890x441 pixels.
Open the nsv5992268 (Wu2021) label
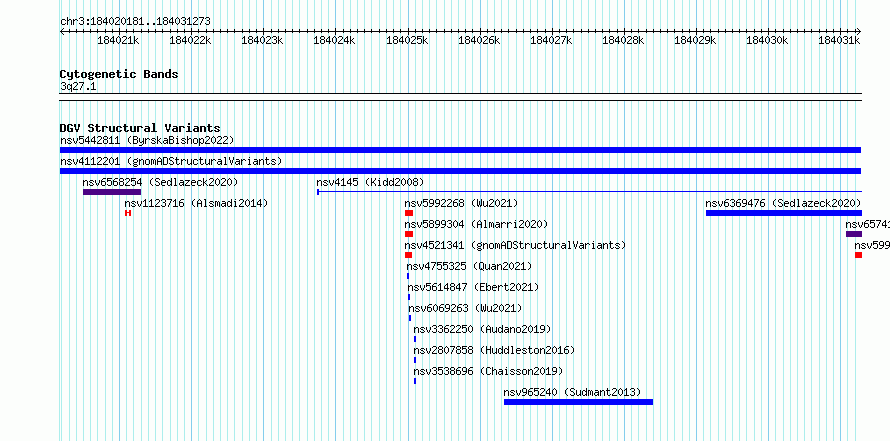pos(461,203)
